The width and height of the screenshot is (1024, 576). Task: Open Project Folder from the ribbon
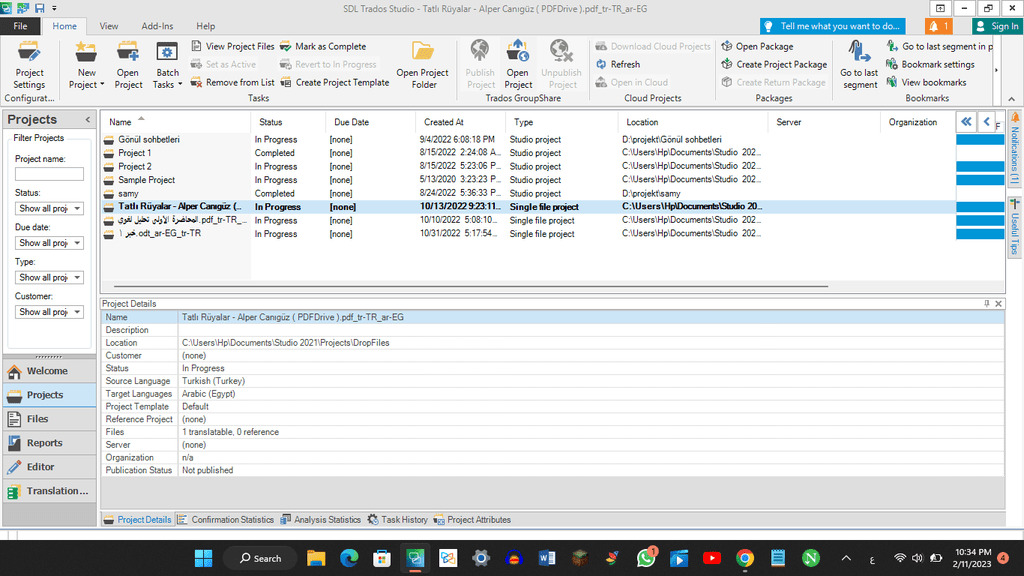[x=422, y=64]
